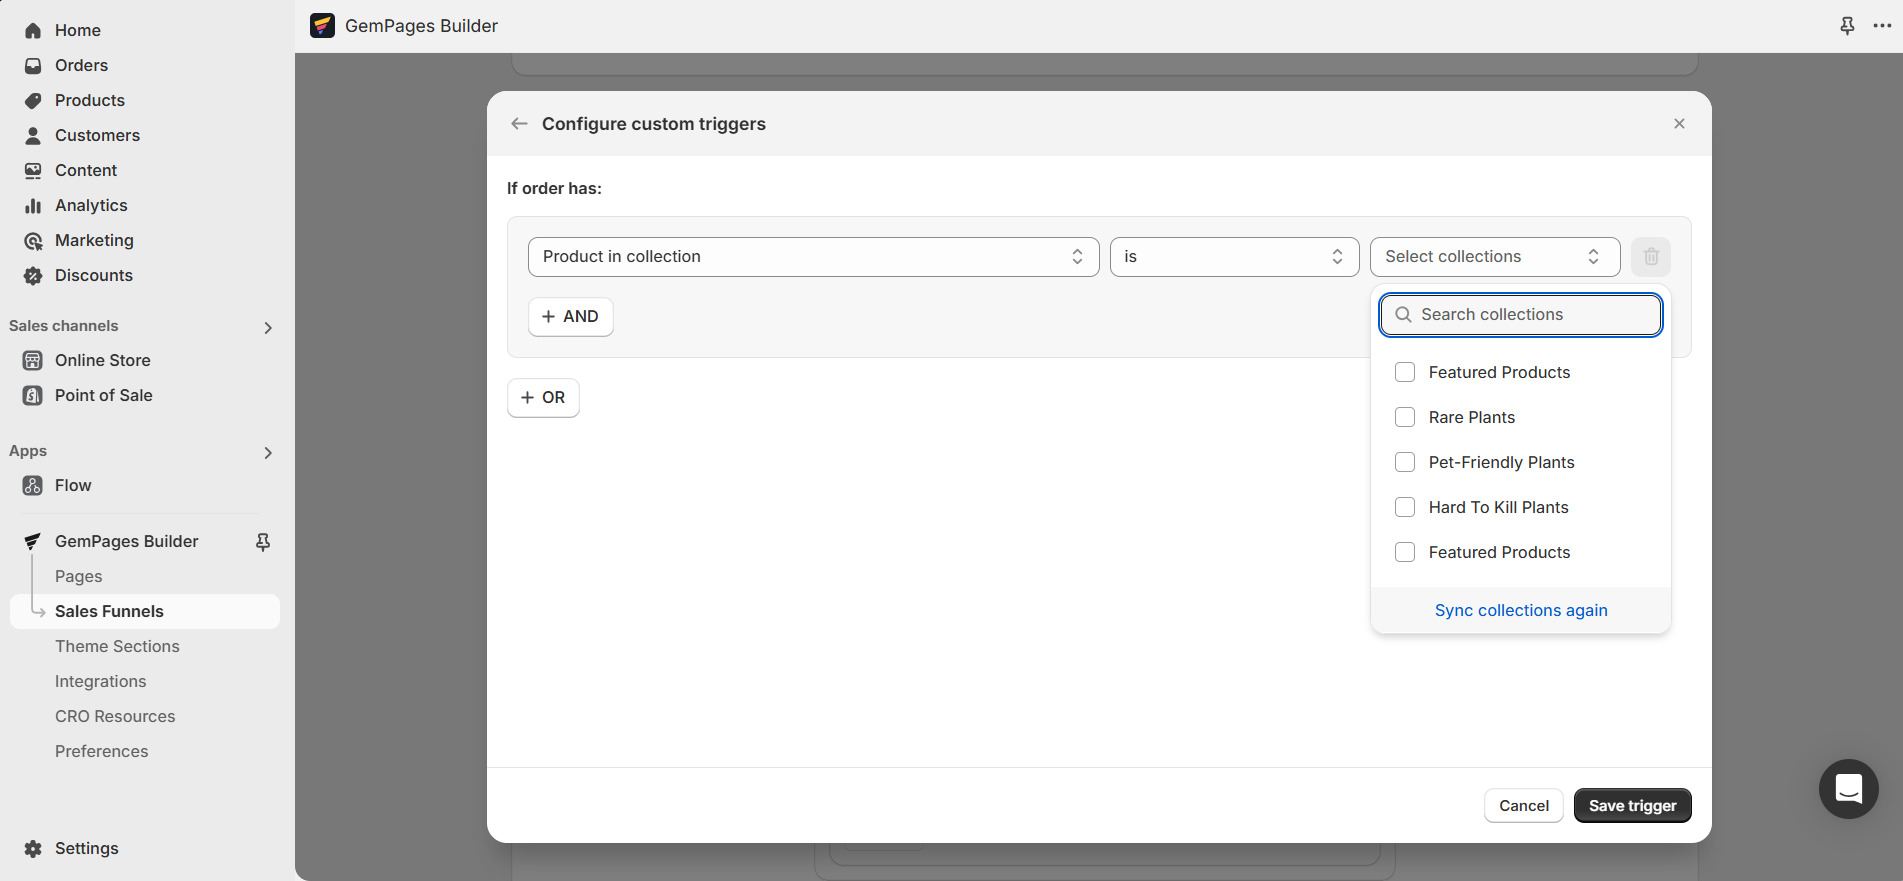Open the Analytics menu item
1903x881 pixels.
[91, 206]
